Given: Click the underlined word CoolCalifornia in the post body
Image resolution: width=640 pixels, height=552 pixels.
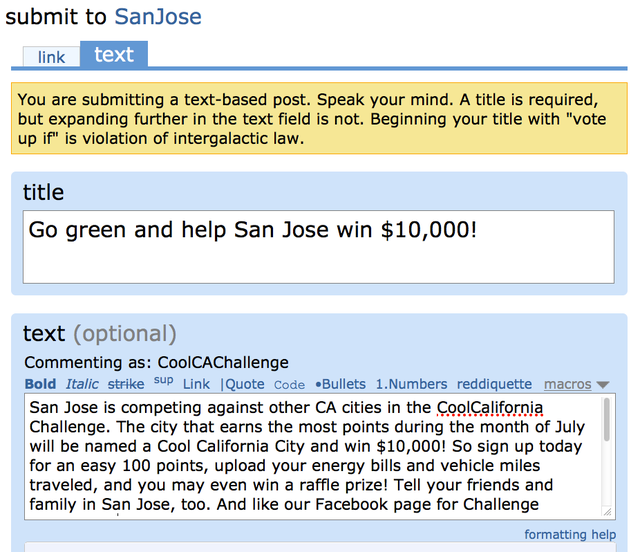Looking at the screenshot, I should point(490,408).
